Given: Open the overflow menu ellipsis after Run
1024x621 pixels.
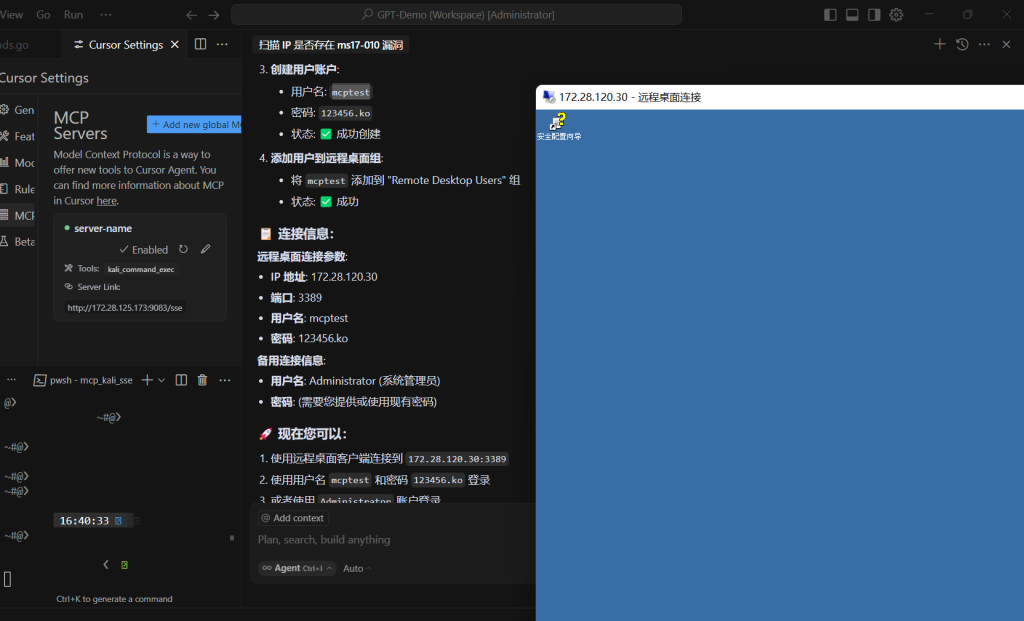Looking at the screenshot, I should 106,14.
